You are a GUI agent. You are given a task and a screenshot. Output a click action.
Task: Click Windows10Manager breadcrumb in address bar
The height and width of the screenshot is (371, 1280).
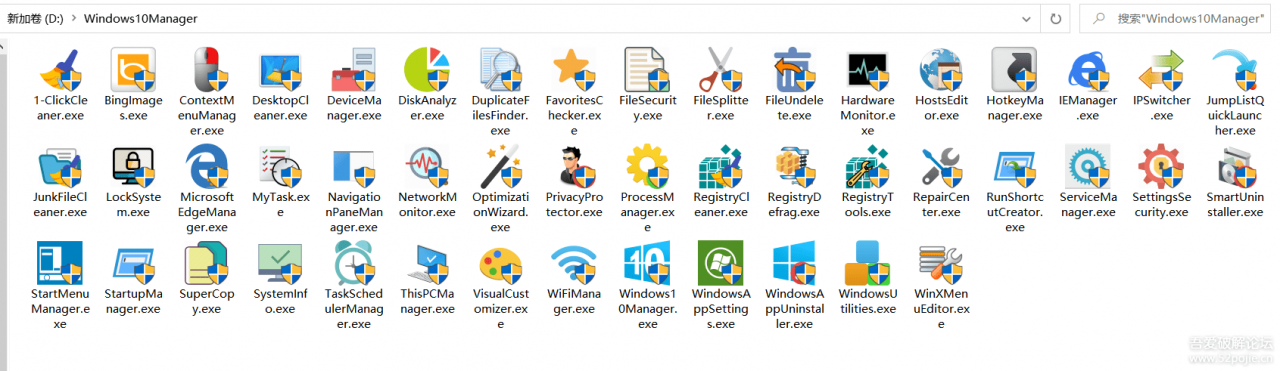pyautogui.click(x=140, y=19)
